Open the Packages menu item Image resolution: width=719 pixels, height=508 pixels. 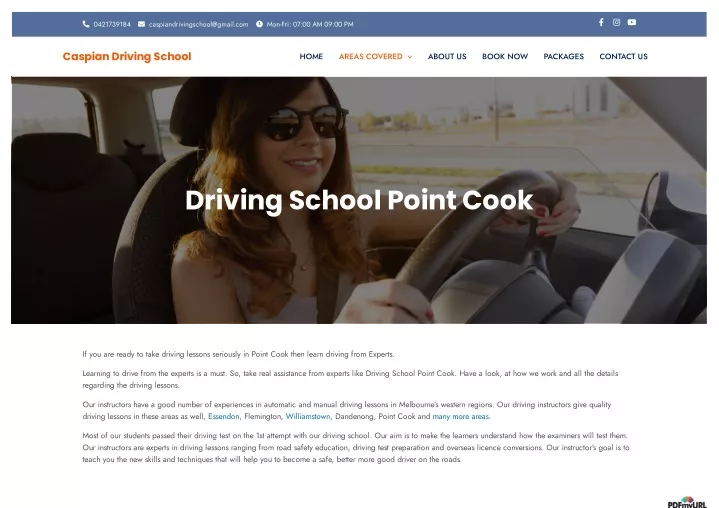click(x=564, y=56)
